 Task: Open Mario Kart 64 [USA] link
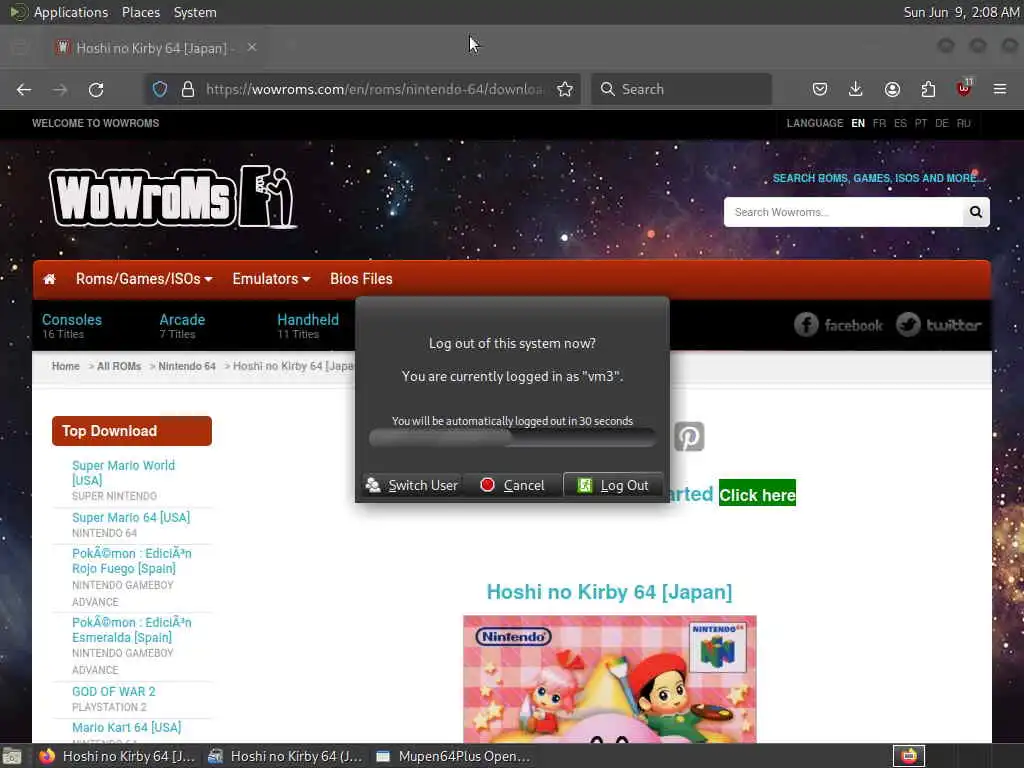pyautogui.click(x=127, y=728)
